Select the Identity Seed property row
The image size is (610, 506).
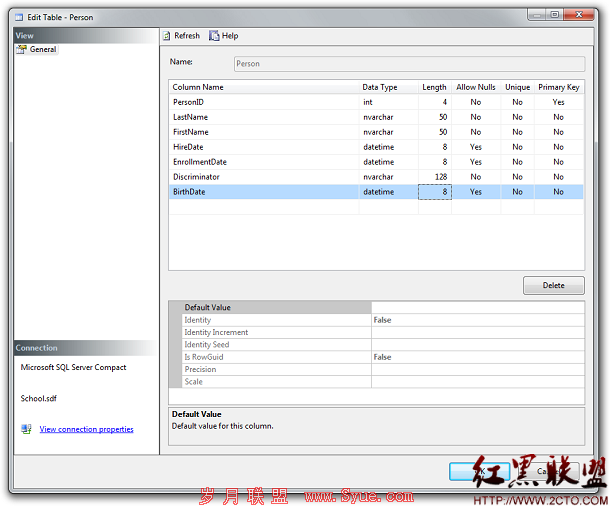383,345
